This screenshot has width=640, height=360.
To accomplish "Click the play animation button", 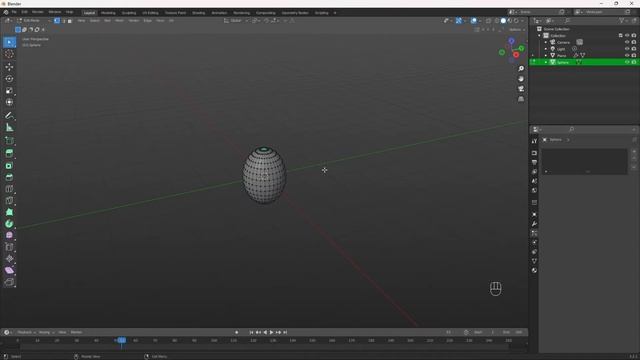I will click(x=271, y=332).
